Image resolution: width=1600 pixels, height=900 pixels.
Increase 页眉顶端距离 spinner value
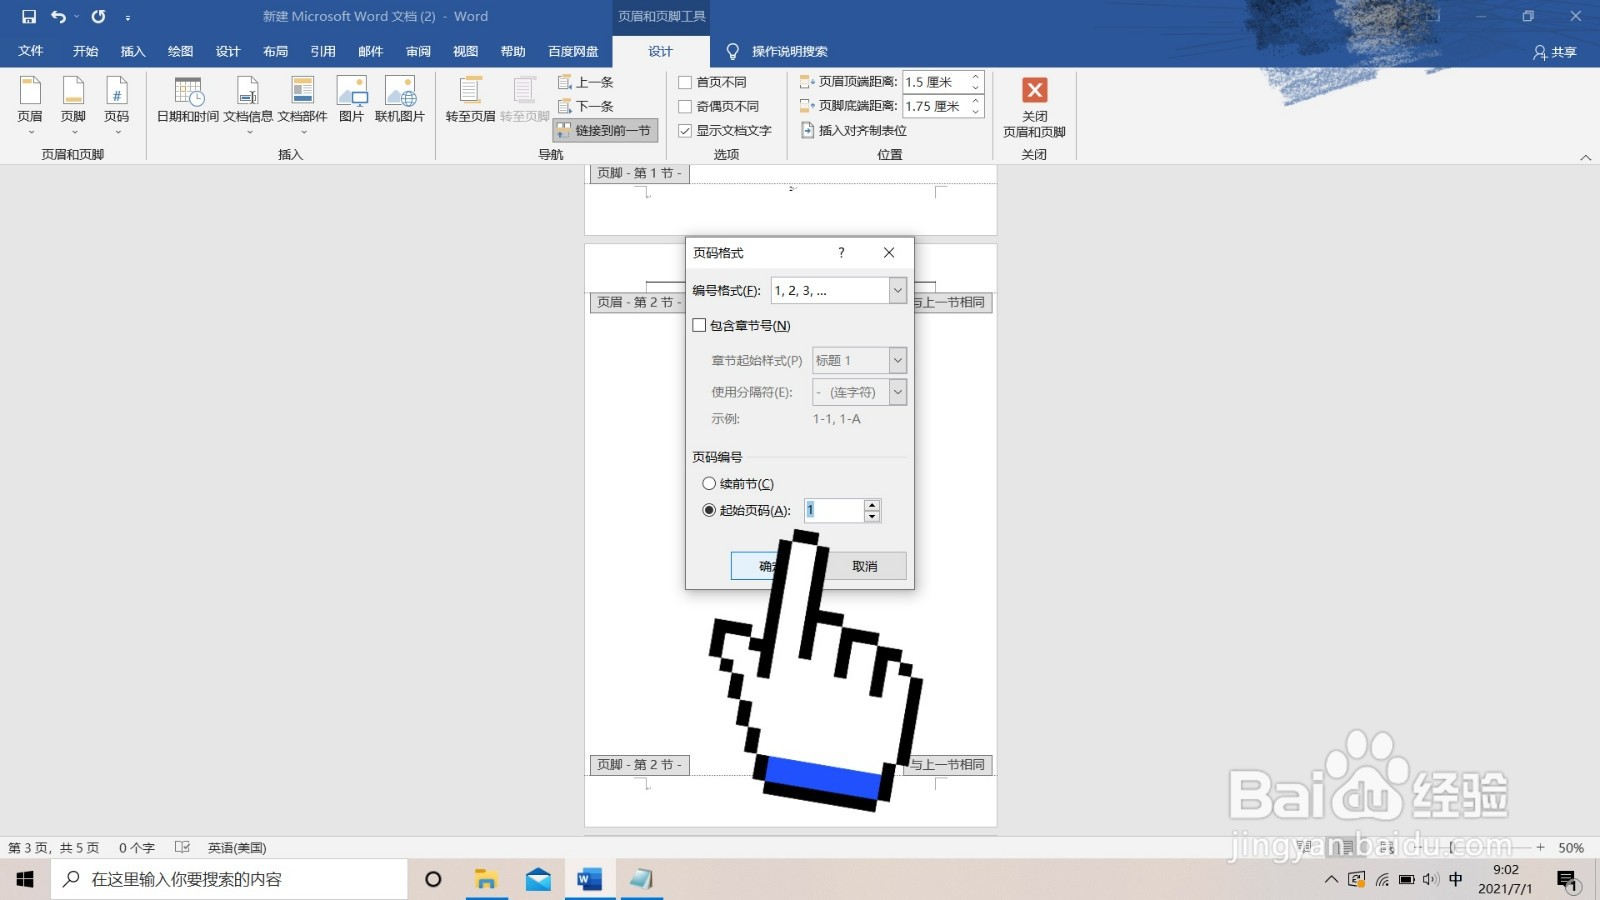[976, 76]
